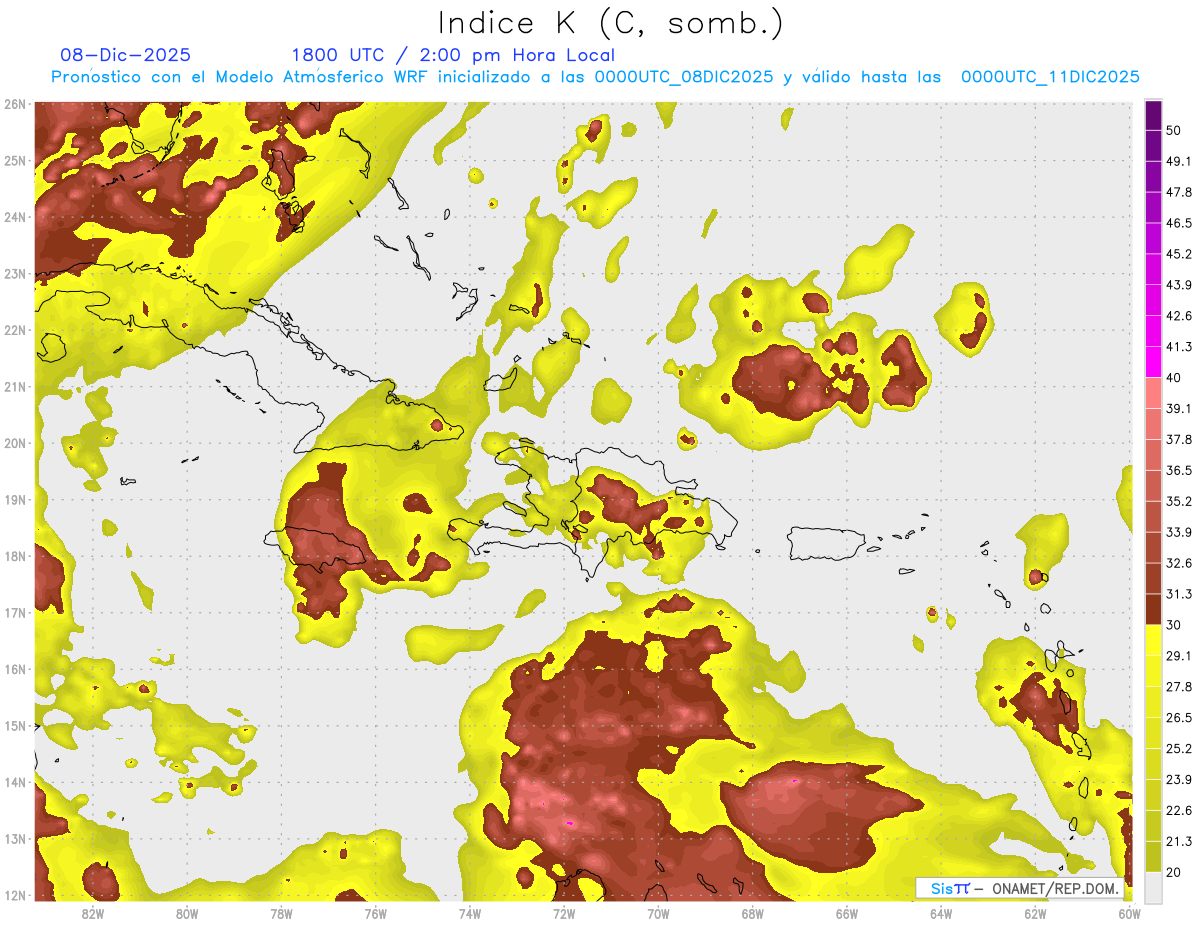Click the color bar value 46.5

[x=1178, y=223]
